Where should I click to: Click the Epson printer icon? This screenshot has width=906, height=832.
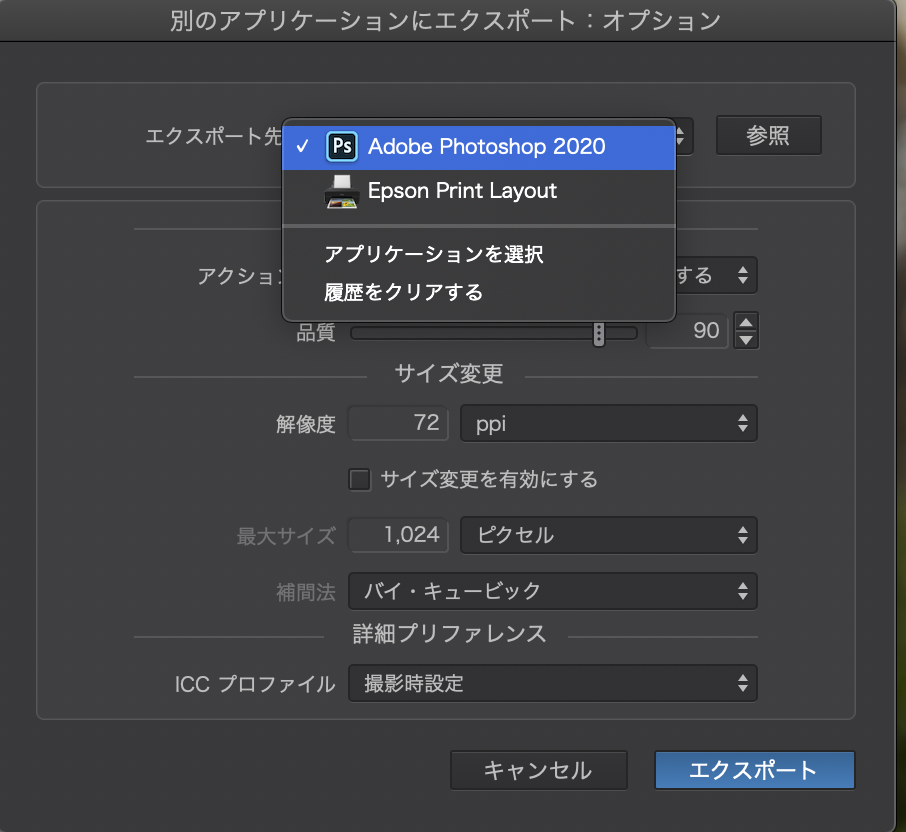(x=341, y=190)
